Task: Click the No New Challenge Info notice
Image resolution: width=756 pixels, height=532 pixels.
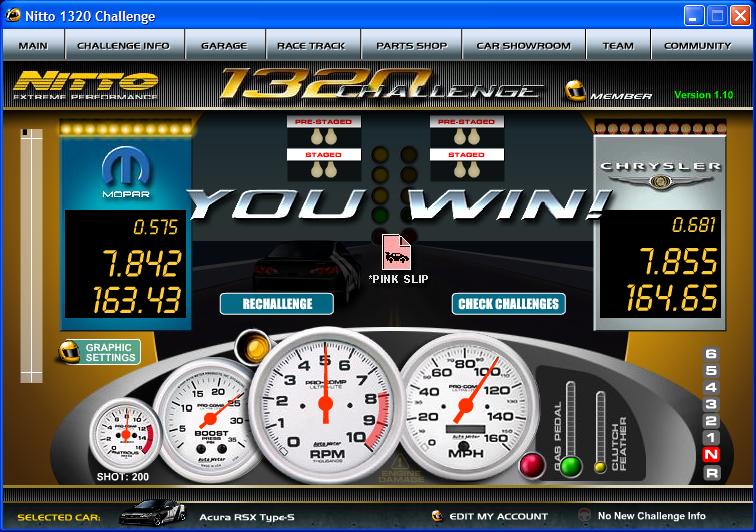Action: point(651,516)
